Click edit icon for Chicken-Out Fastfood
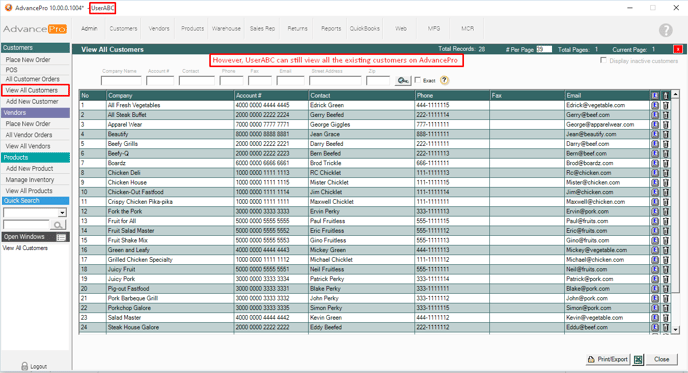 coord(655,192)
